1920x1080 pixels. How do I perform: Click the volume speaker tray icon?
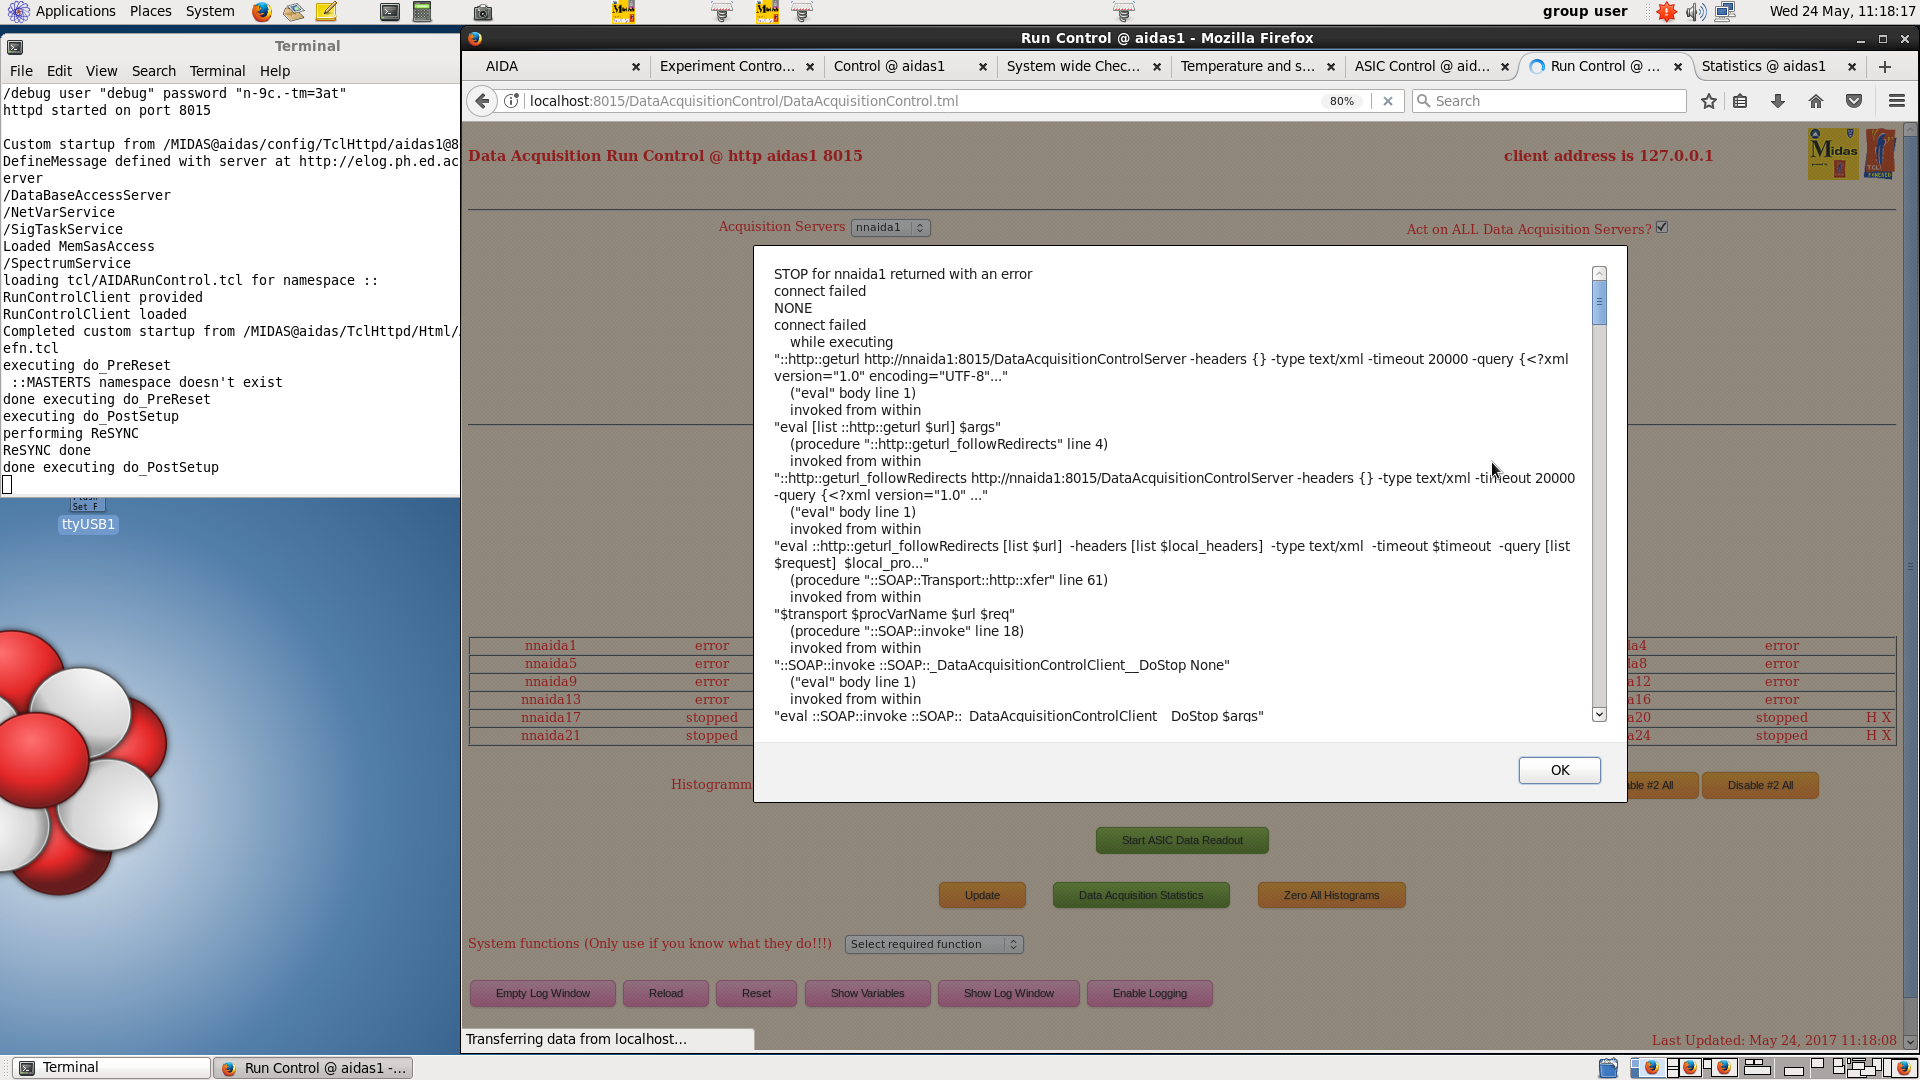[1695, 12]
